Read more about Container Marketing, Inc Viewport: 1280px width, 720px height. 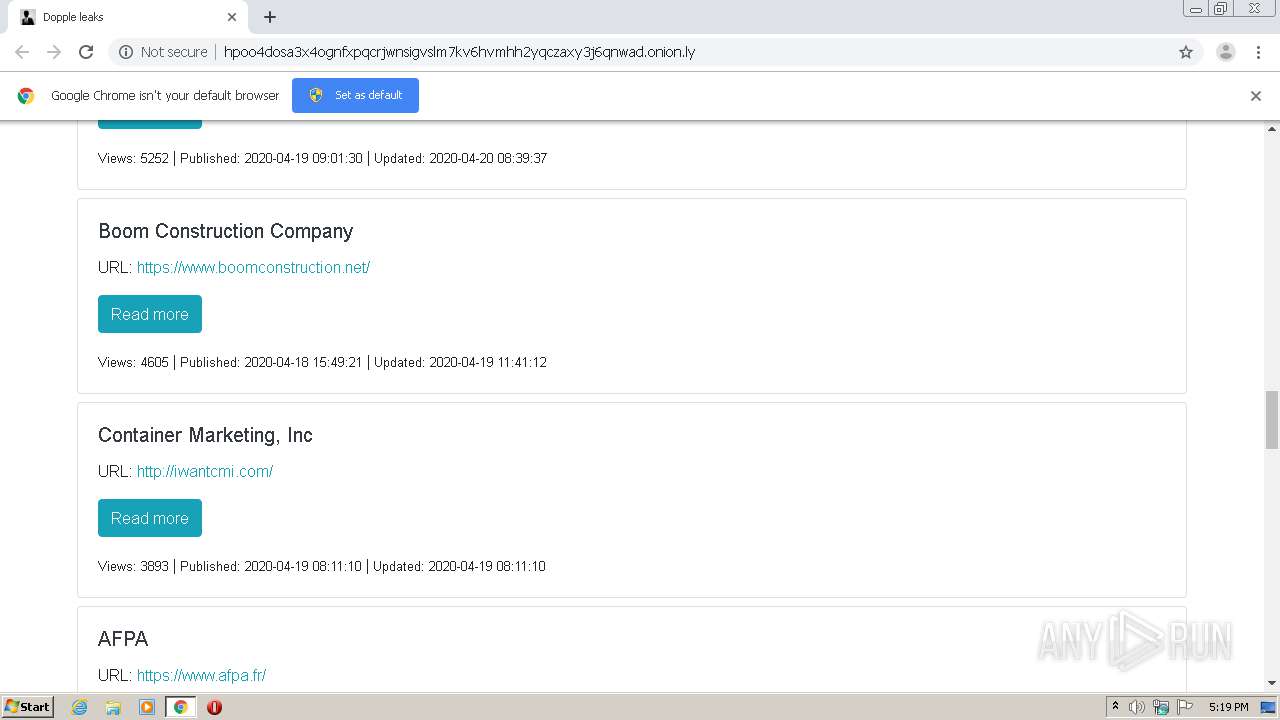[x=150, y=518]
